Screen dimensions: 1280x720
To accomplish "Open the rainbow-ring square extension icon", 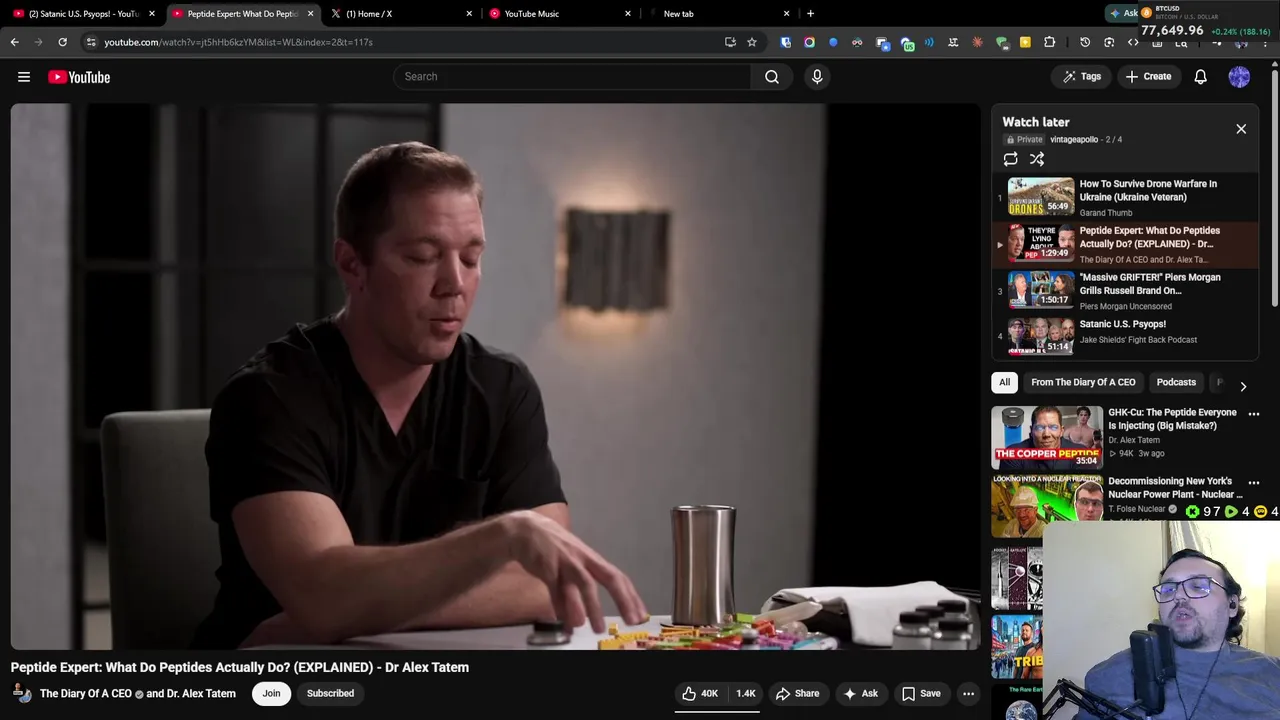I will tap(809, 42).
